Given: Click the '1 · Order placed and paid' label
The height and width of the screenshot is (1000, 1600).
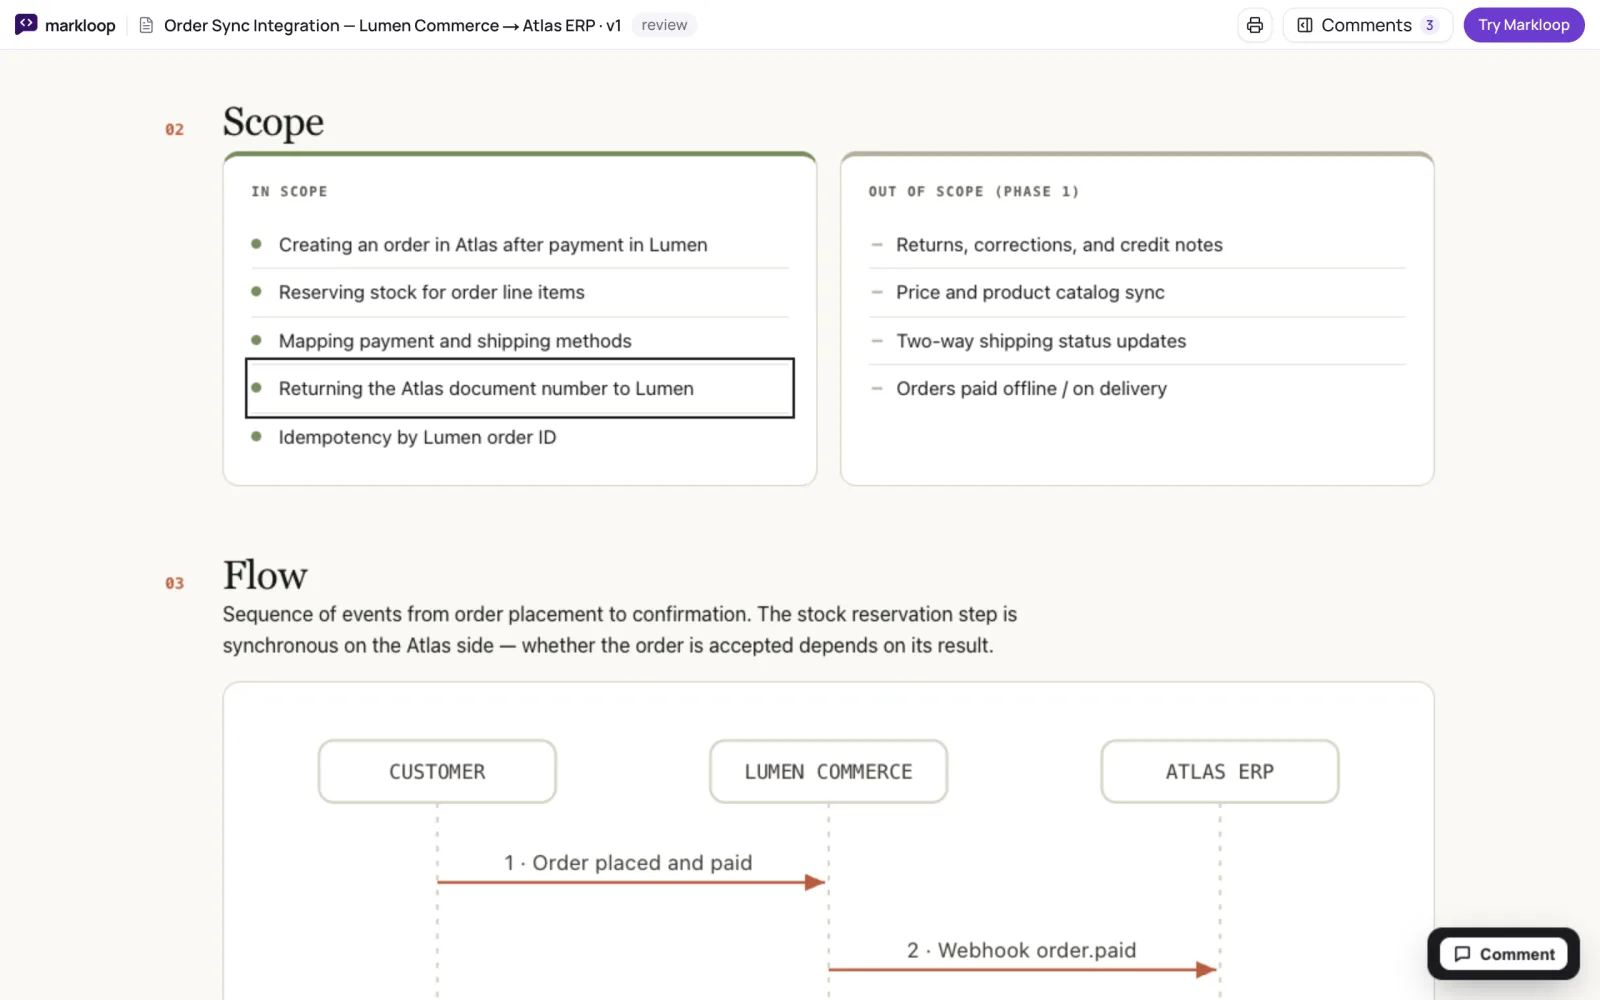Looking at the screenshot, I should click(x=628, y=862).
